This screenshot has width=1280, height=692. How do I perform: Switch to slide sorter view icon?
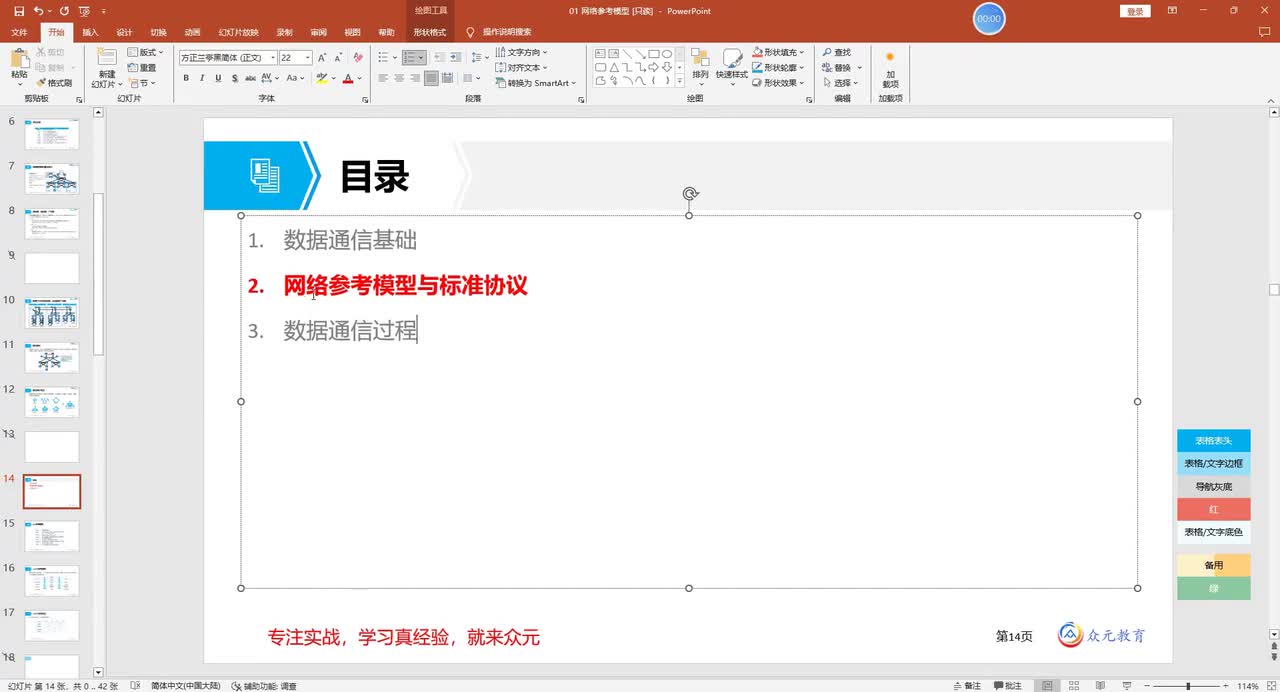click(1072, 686)
